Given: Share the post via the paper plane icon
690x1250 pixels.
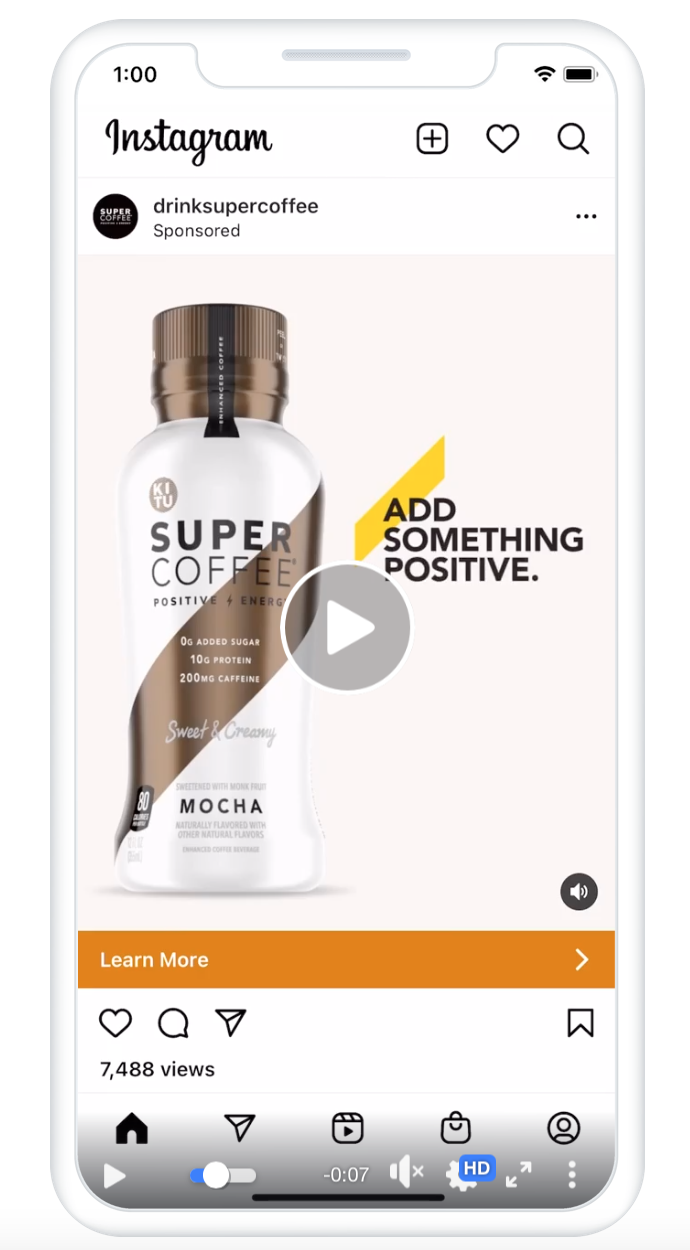Looking at the screenshot, I should pos(231,1022).
